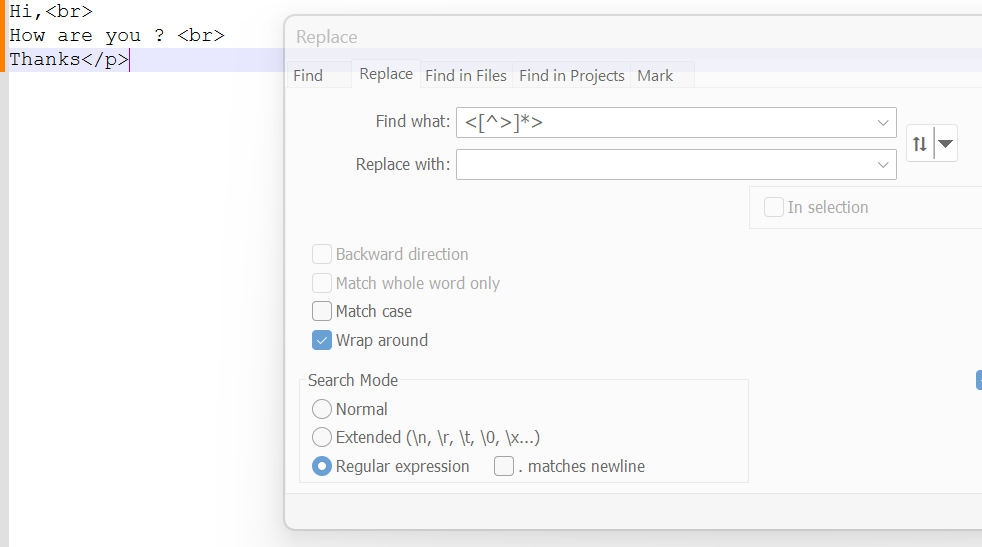
Task: Toggle Match whole word only
Action: tap(322, 284)
